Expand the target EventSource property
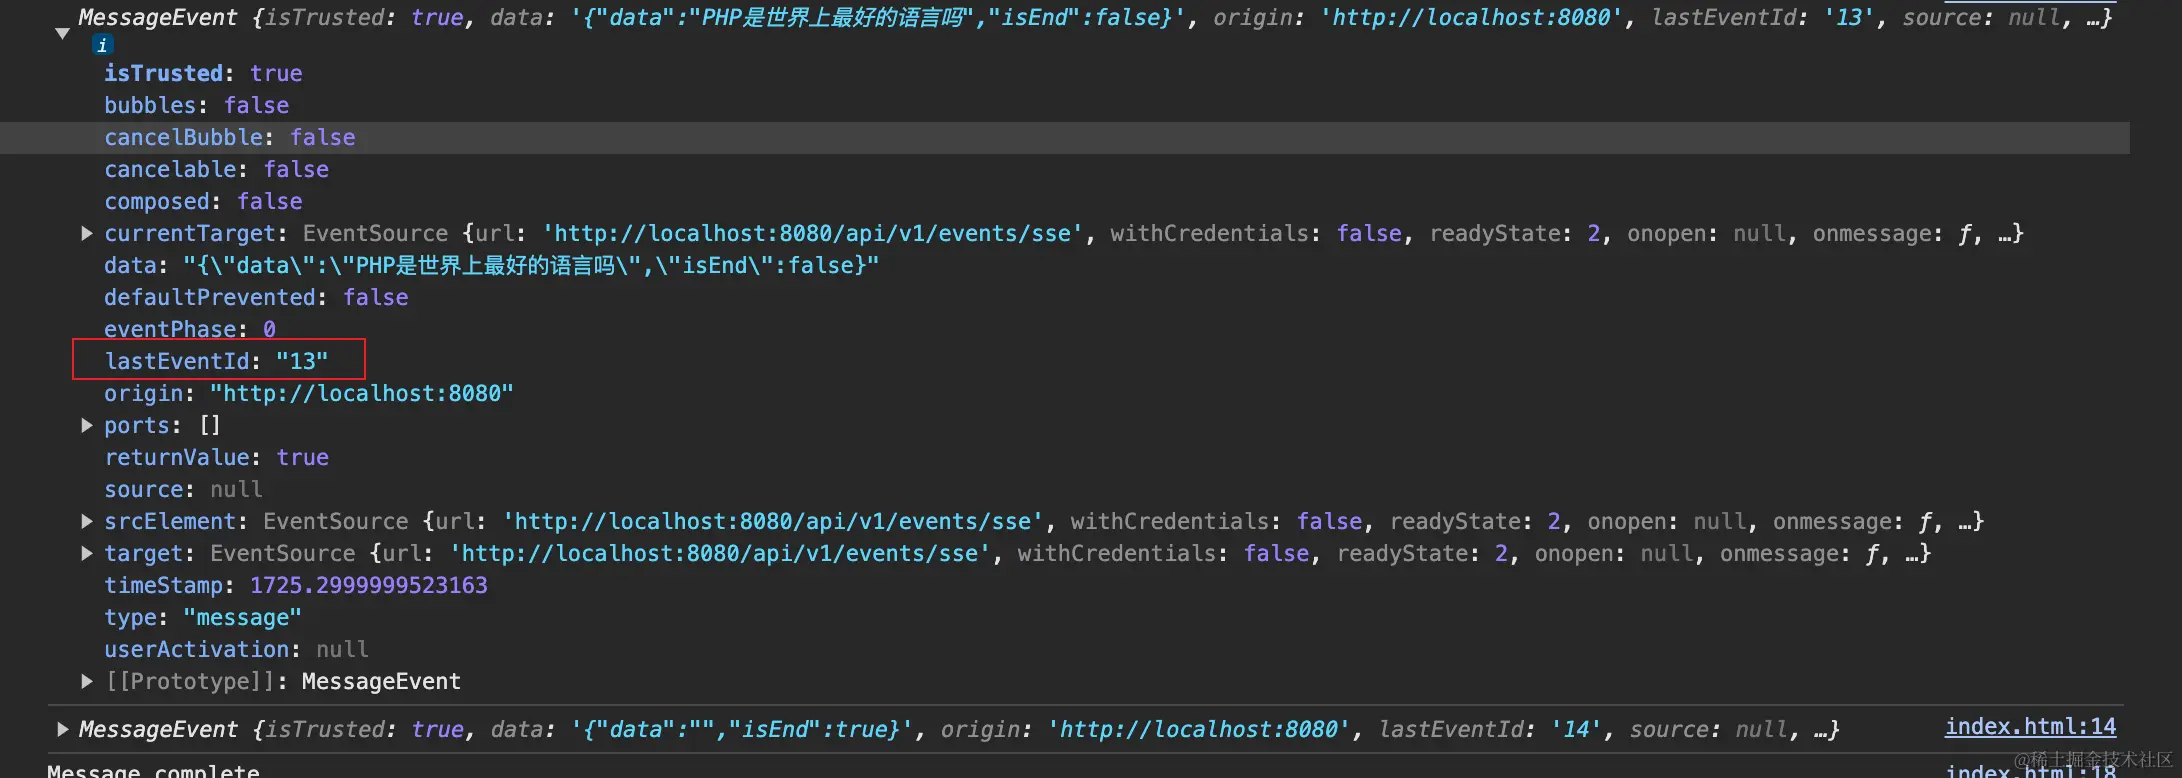The image size is (2182, 778). click(x=87, y=553)
